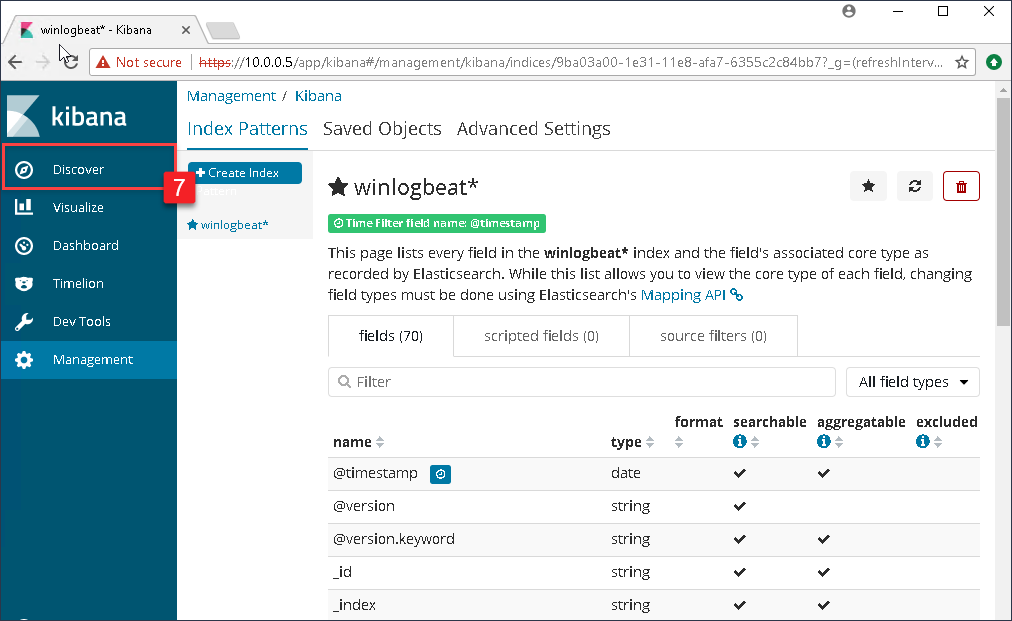Screen dimensions: 1012x621
Task: Click the _index field name
Action: pyautogui.click(x=354, y=605)
